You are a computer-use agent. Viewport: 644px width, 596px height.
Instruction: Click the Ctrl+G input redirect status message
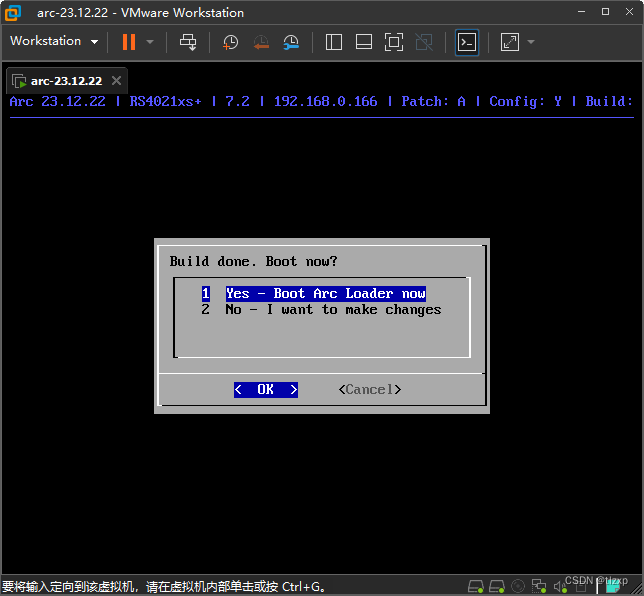coord(164,587)
